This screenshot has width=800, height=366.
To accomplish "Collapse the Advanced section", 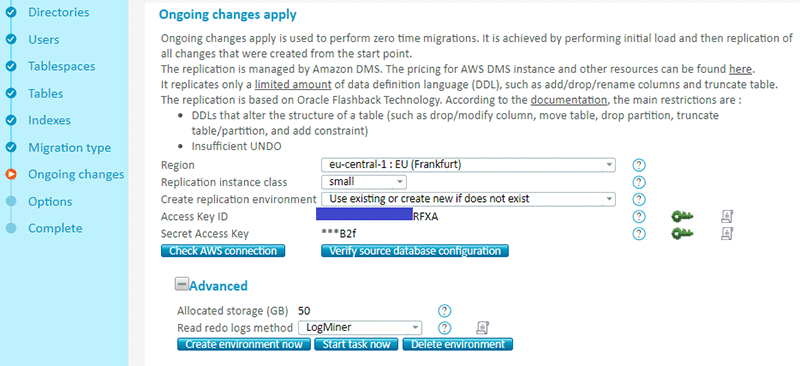I will [x=182, y=284].
